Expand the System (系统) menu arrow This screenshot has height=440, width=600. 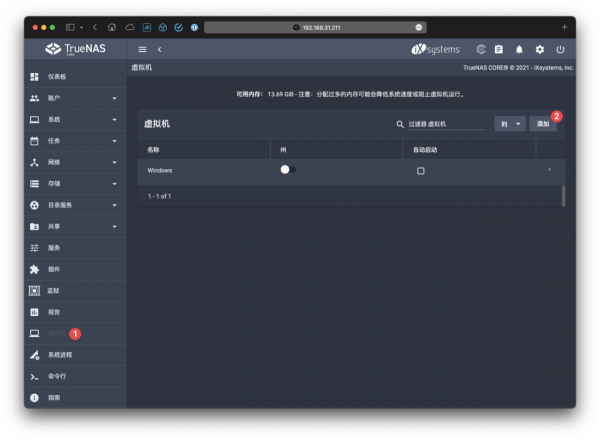pyautogui.click(x=114, y=120)
